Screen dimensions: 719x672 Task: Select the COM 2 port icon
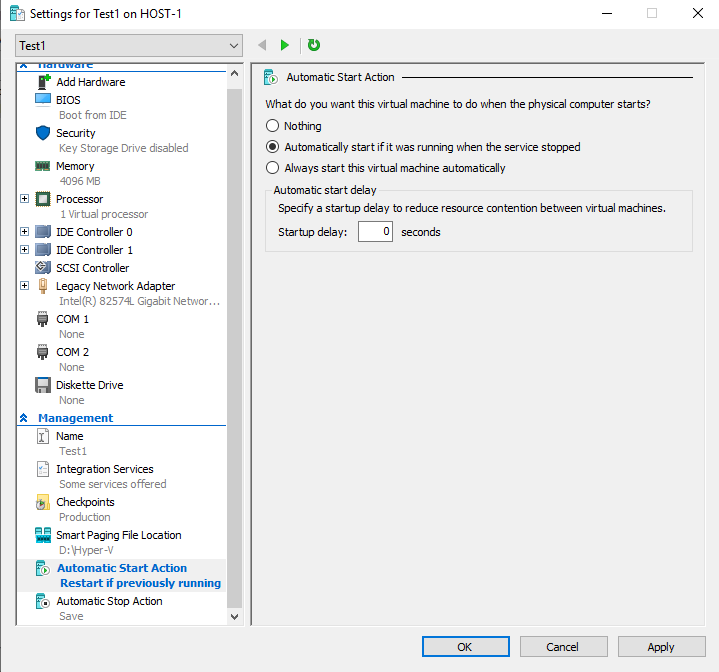point(43,352)
